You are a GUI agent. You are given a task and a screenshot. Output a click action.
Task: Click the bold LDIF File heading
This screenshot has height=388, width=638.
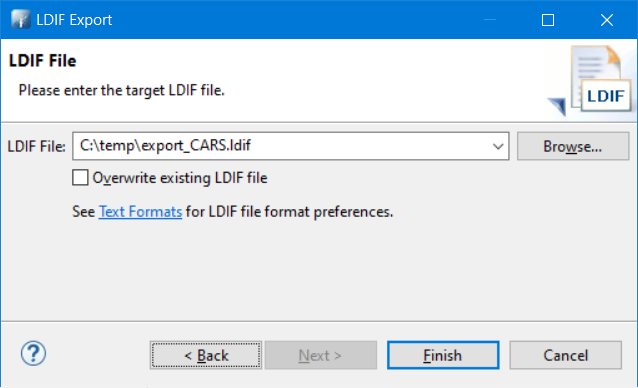pyautogui.click(x=42, y=61)
